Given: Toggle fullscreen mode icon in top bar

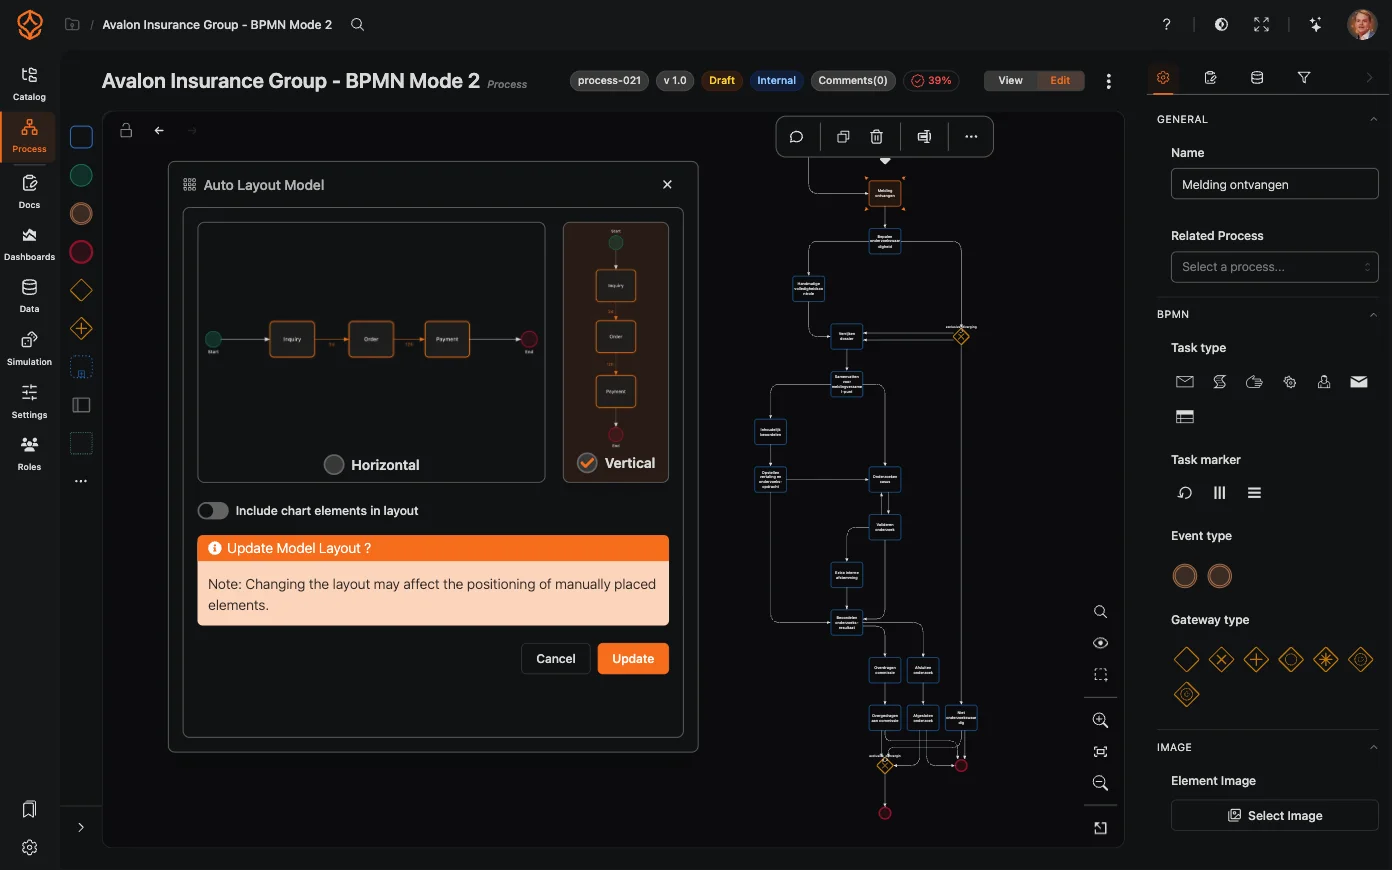Looking at the screenshot, I should 1262,24.
